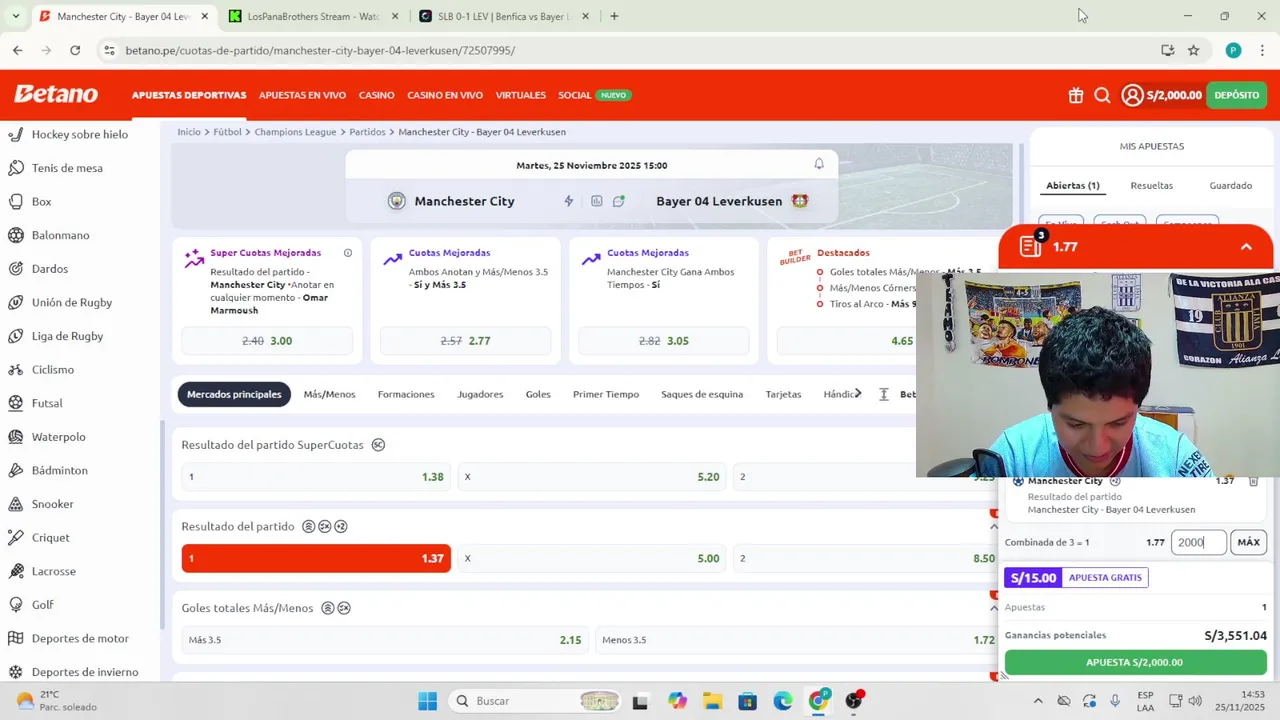
Task: Go to the Champions League breadcrumb
Action: click(x=295, y=132)
